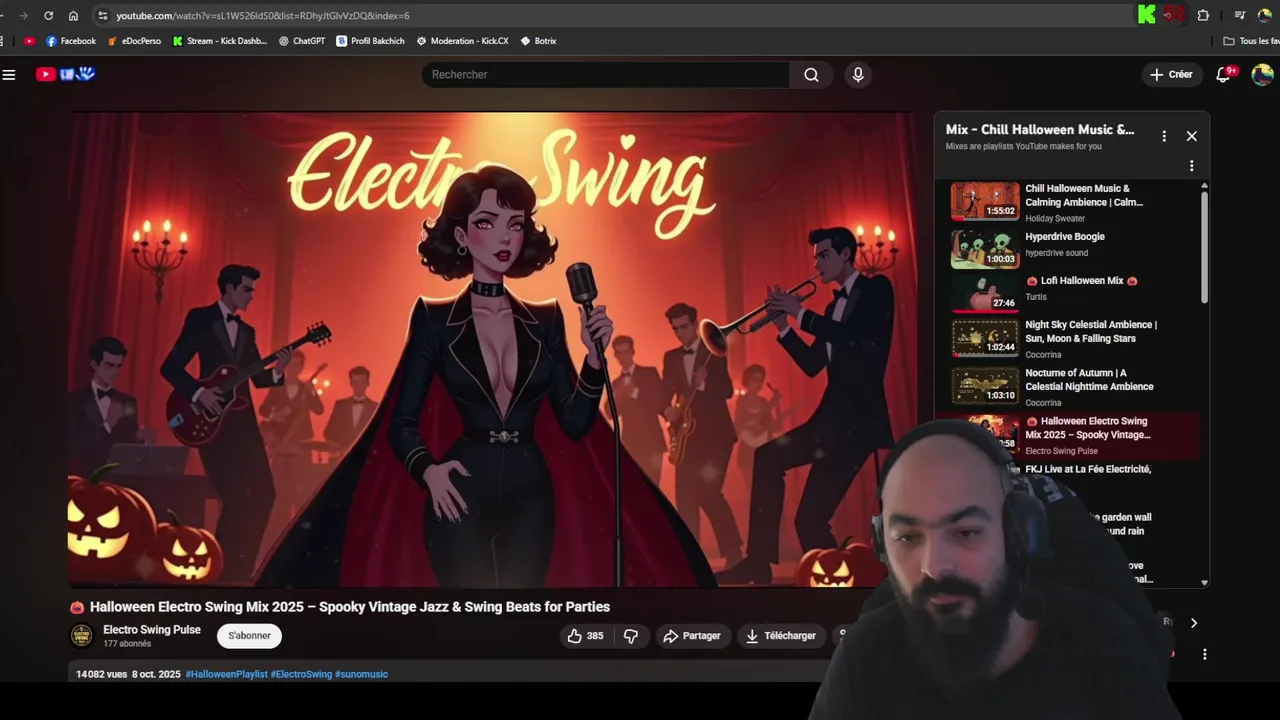Open the eDocPerso bookmark
This screenshot has height=720, width=1280.
134,41
